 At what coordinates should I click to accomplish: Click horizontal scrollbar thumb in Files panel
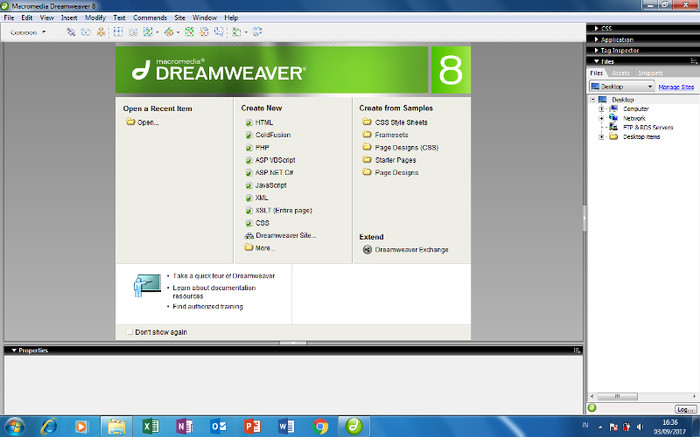(617, 396)
